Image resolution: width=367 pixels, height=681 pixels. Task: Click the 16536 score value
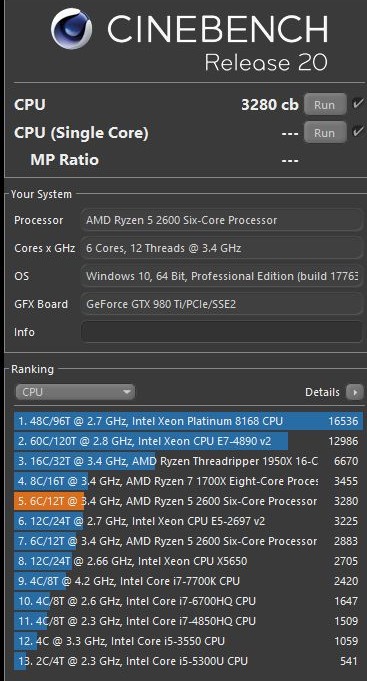[x=343, y=421]
